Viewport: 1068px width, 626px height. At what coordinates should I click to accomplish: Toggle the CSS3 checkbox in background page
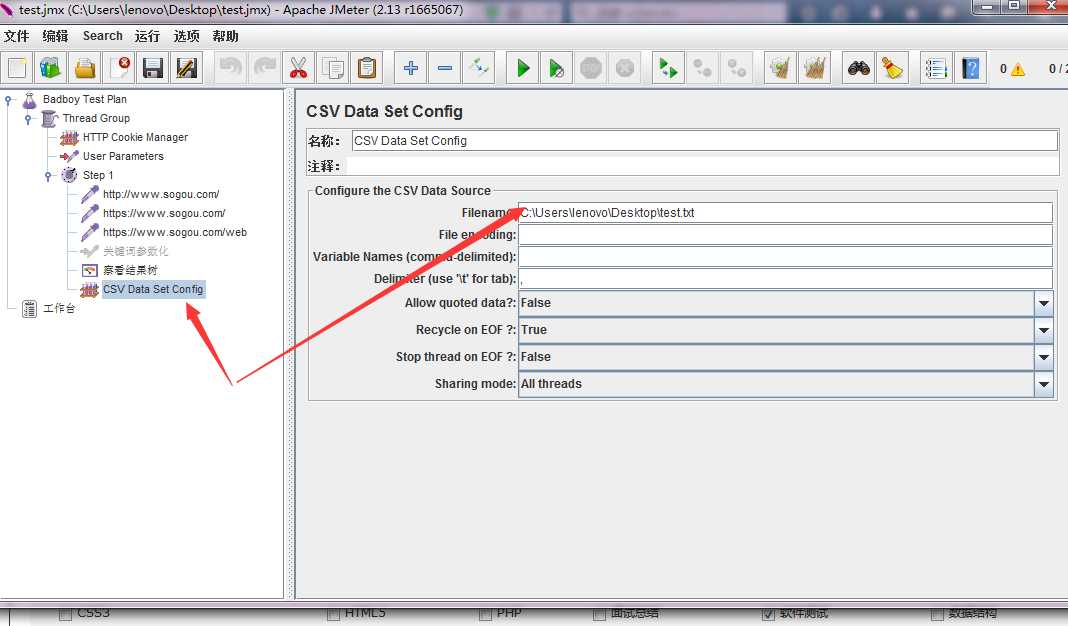[65, 614]
